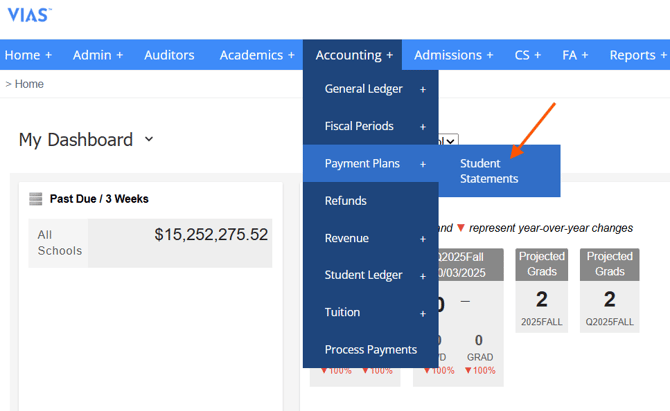Open the Academics menu
Screen dimensions: 670x411
point(257,55)
